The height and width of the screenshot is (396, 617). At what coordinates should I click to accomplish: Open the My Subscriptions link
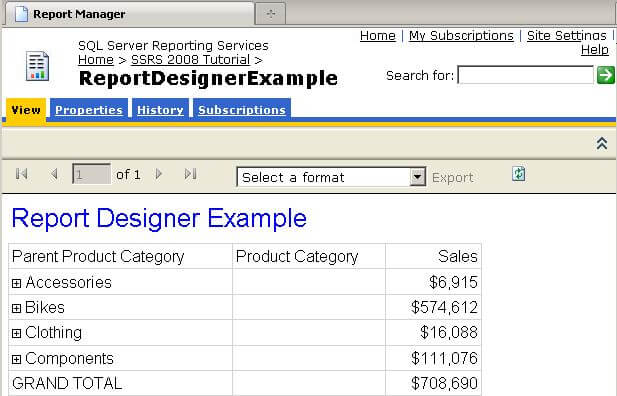pos(461,35)
